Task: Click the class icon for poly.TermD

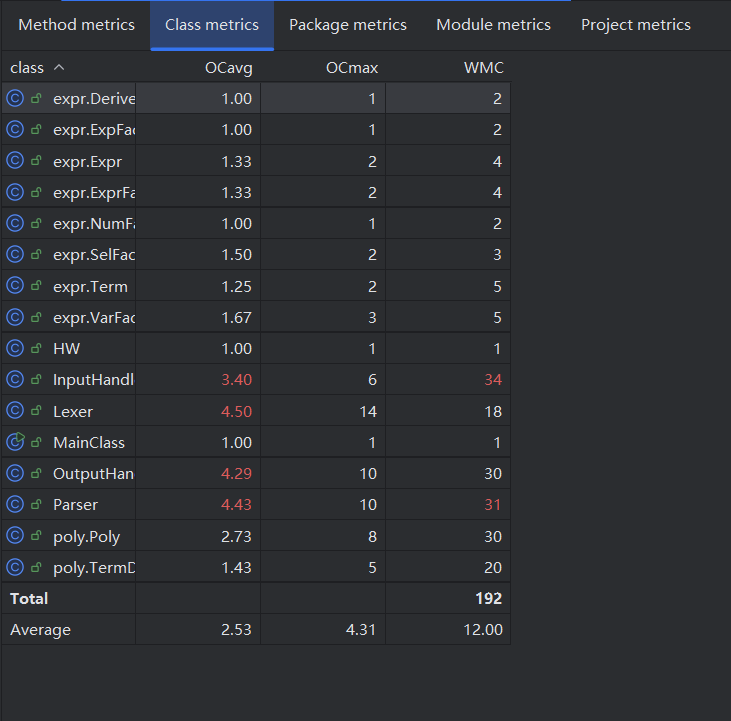Action: [15, 567]
